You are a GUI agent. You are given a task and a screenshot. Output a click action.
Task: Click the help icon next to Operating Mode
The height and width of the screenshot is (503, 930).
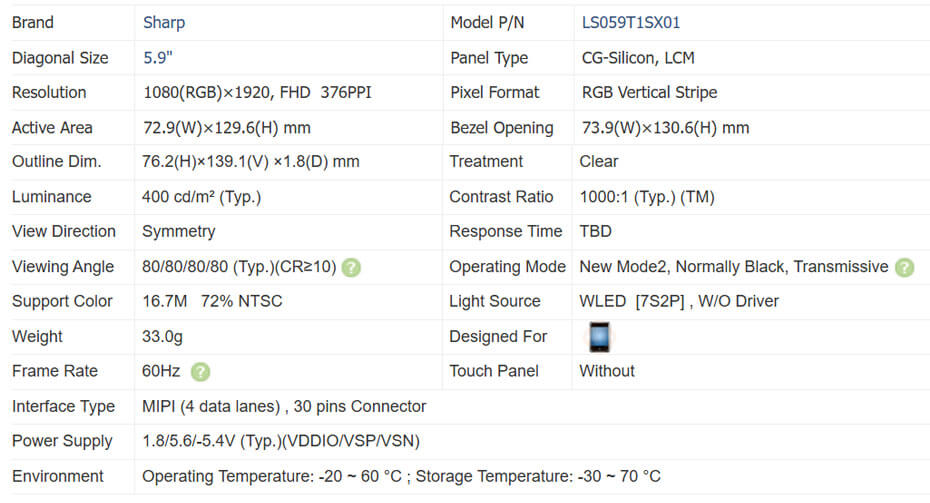(x=904, y=267)
